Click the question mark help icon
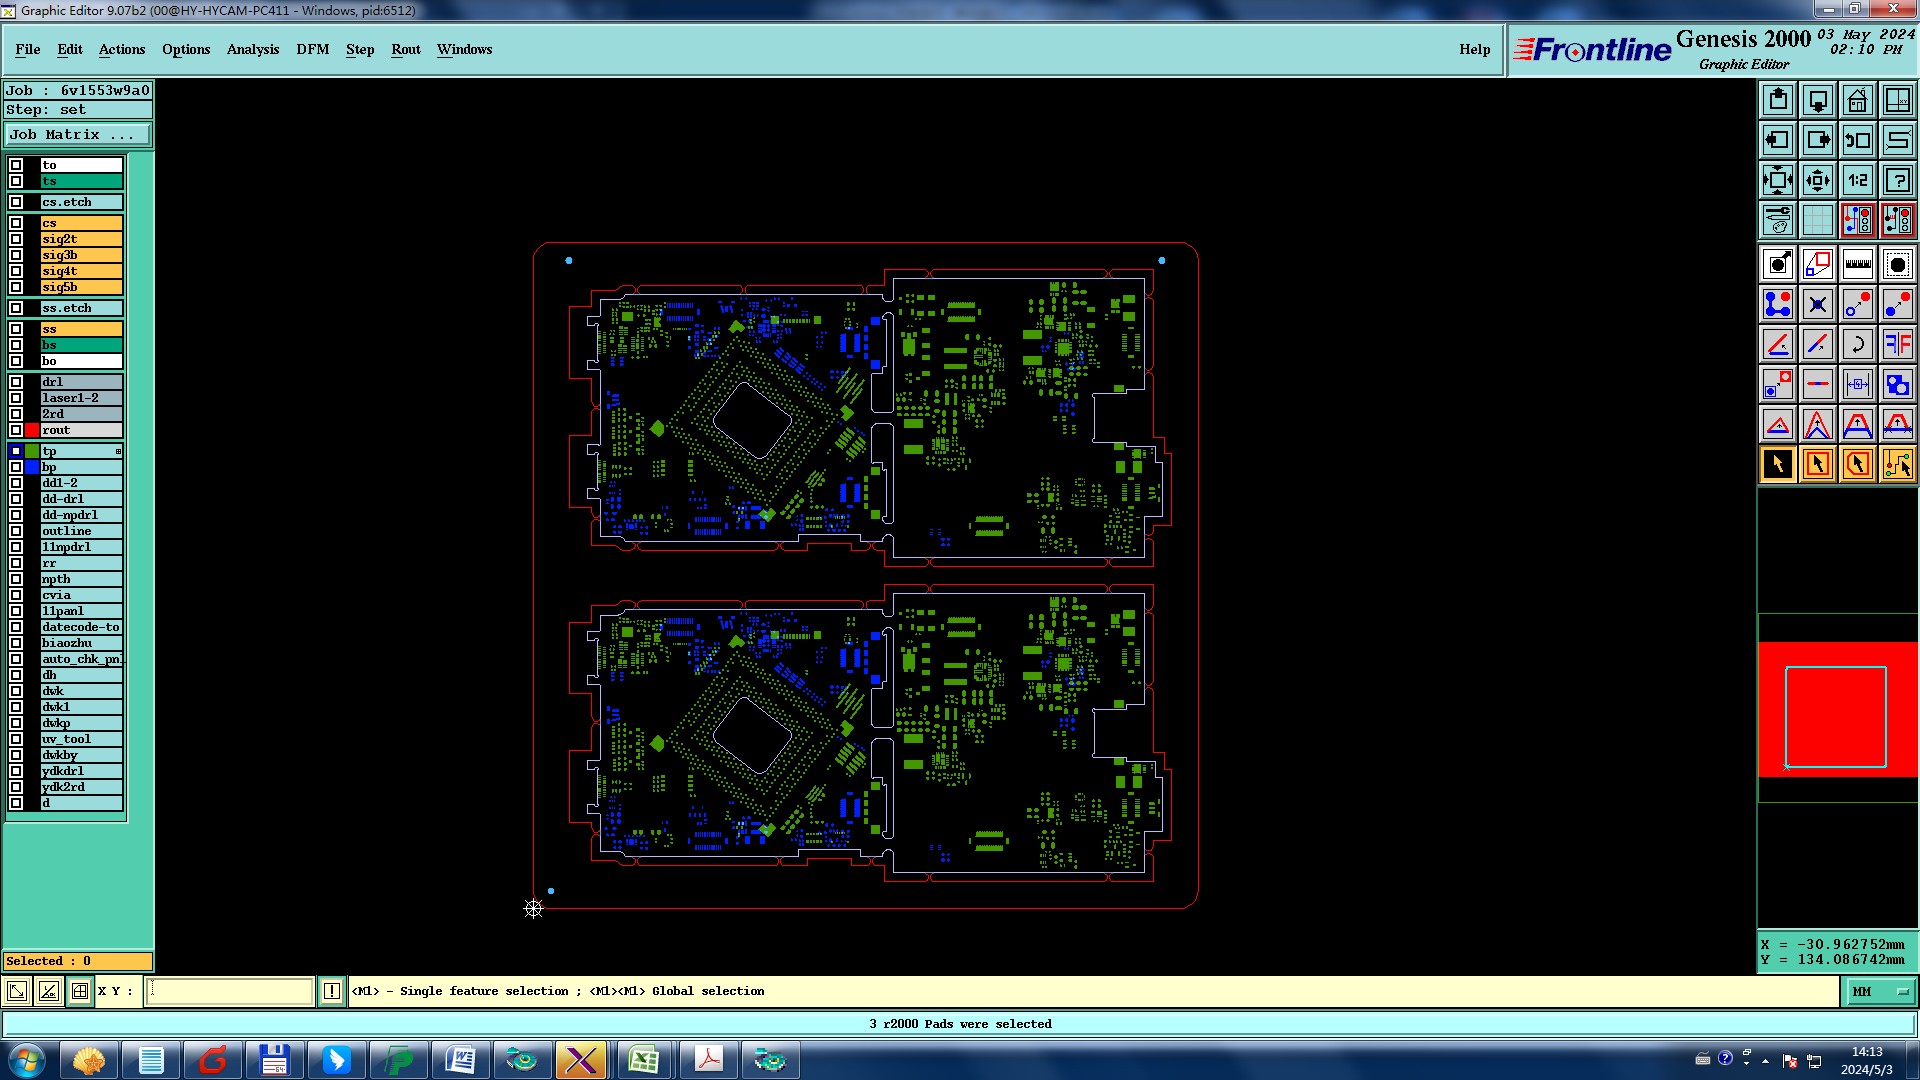Screen dimensions: 1920x1080 (1897, 180)
